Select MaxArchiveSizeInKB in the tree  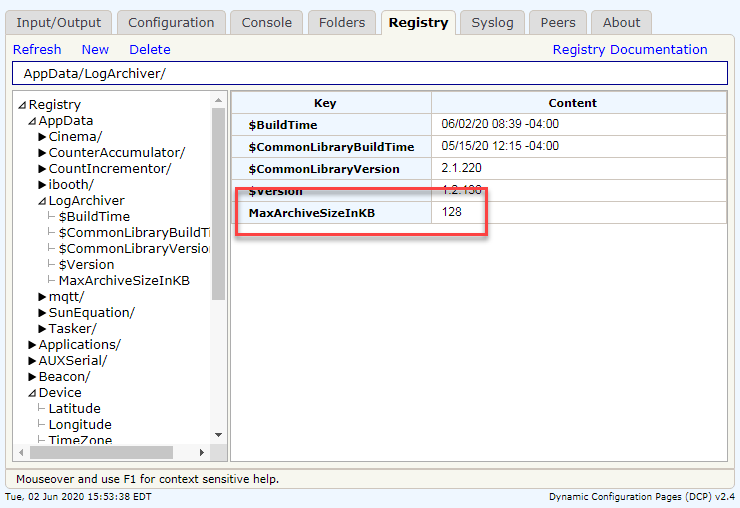tap(124, 280)
